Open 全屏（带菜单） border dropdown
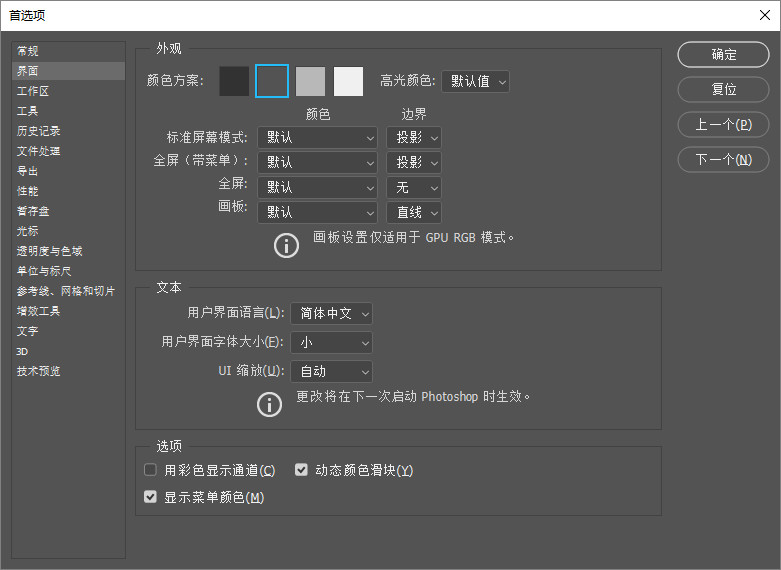The image size is (781, 570). pyautogui.click(x=414, y=162)
